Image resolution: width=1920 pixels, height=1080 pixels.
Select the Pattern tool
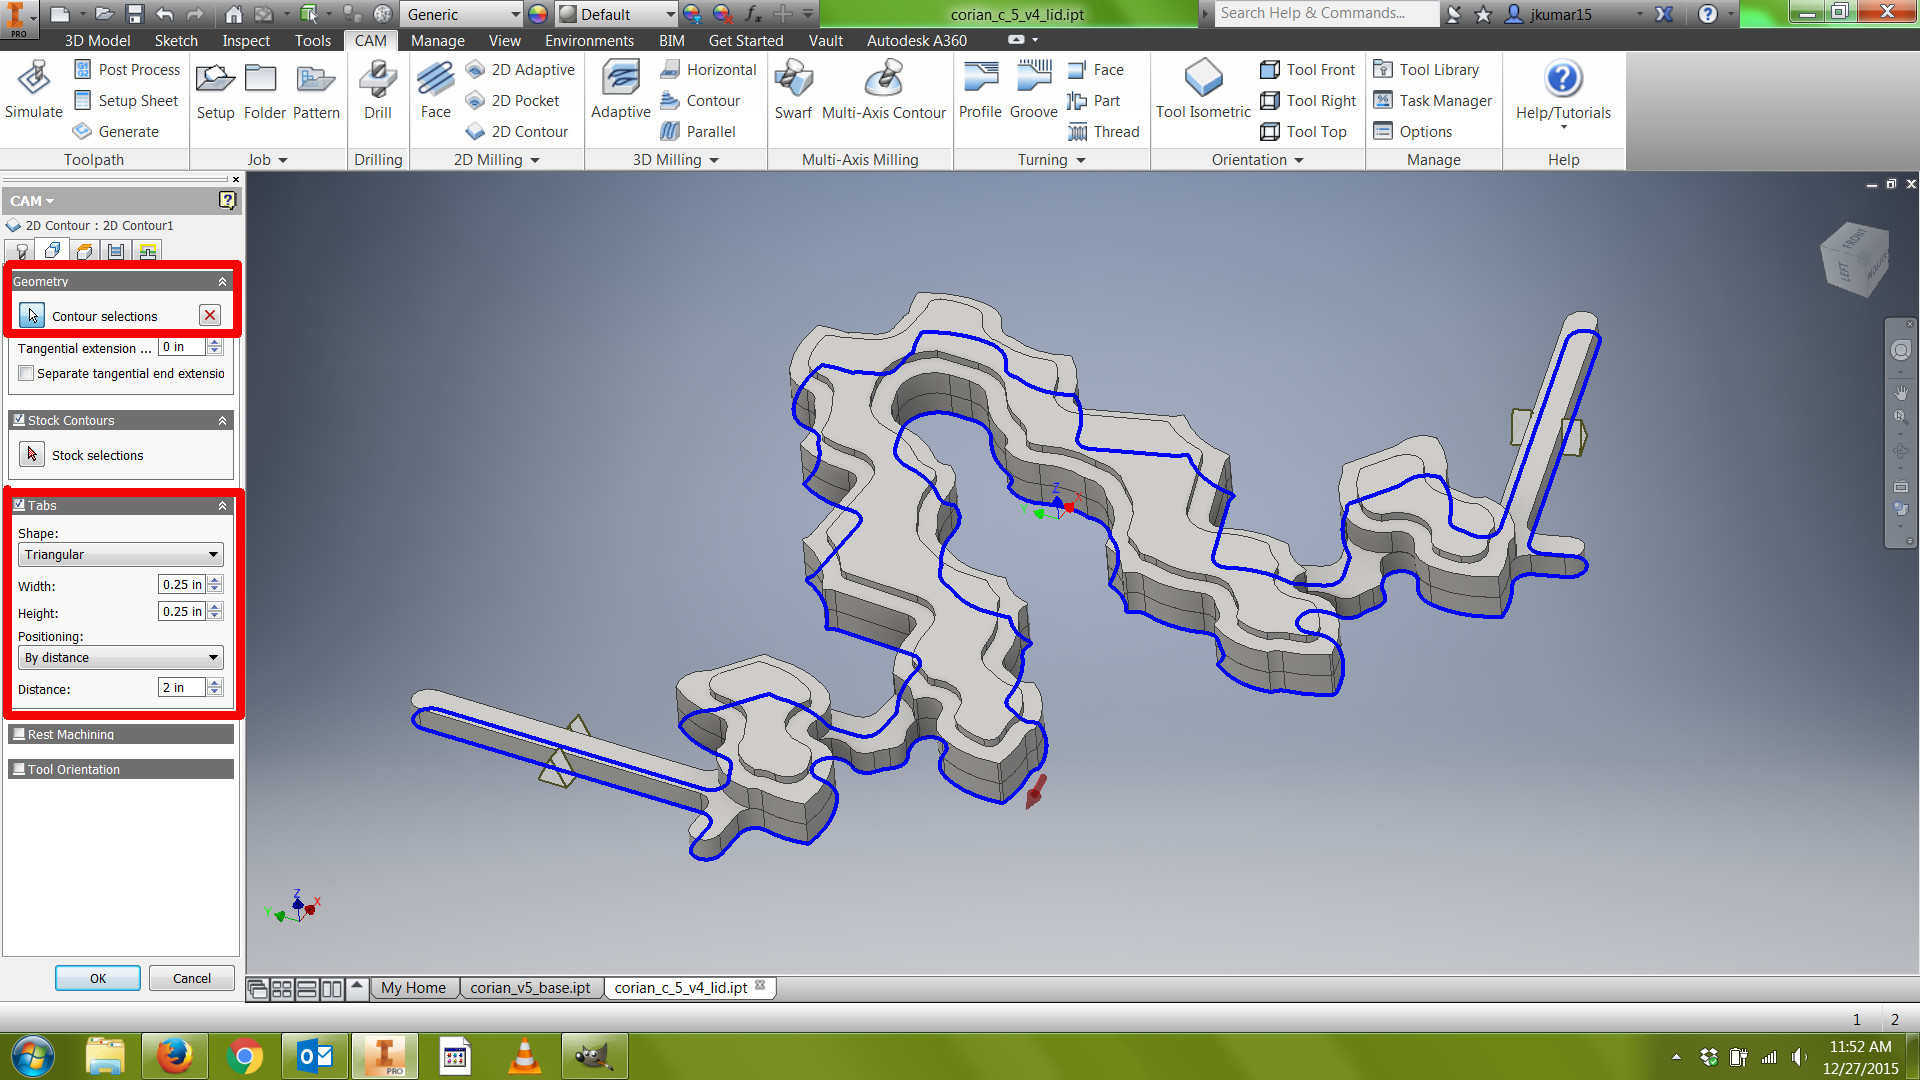316,90
